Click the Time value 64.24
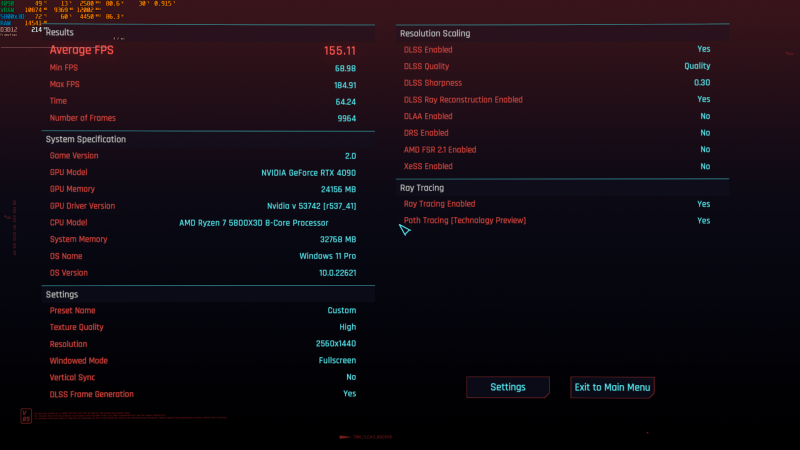Viewport: 800px width, 450px height. coord(345,102)
